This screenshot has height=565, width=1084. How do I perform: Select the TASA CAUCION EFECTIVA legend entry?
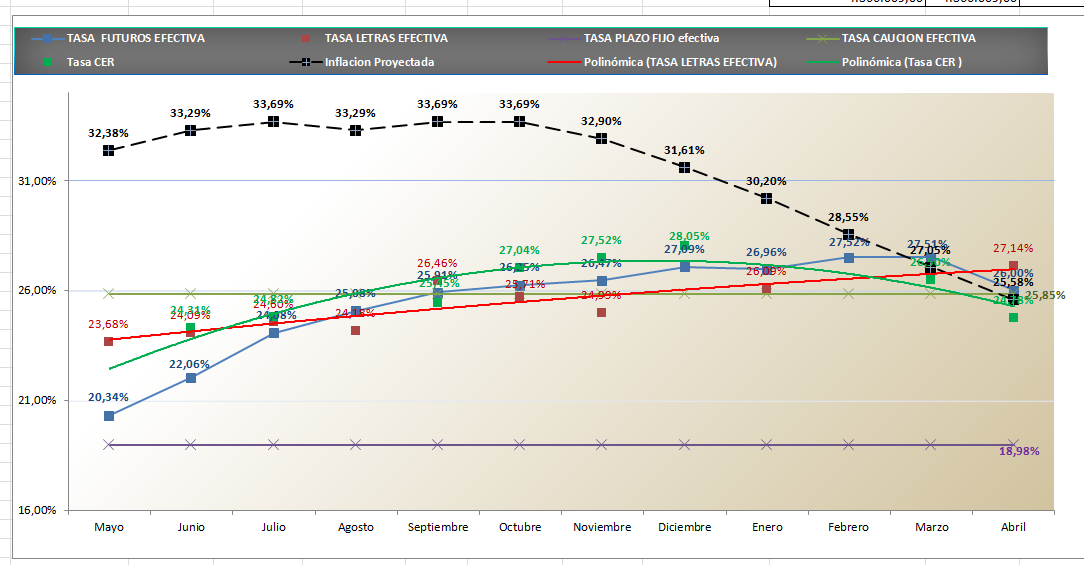891,38
